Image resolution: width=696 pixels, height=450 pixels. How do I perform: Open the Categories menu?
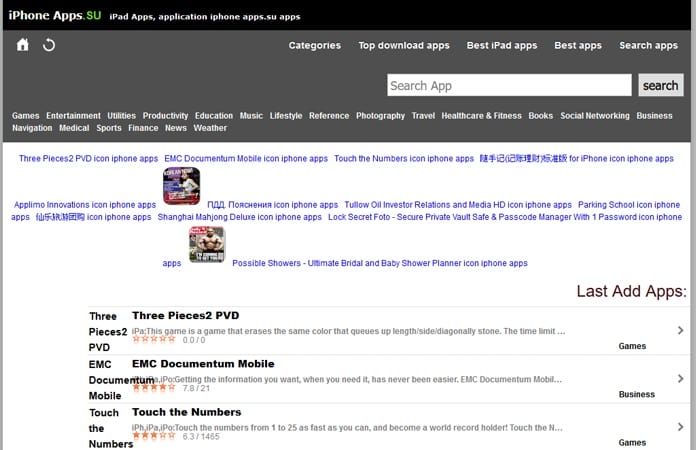click(315, 45)
